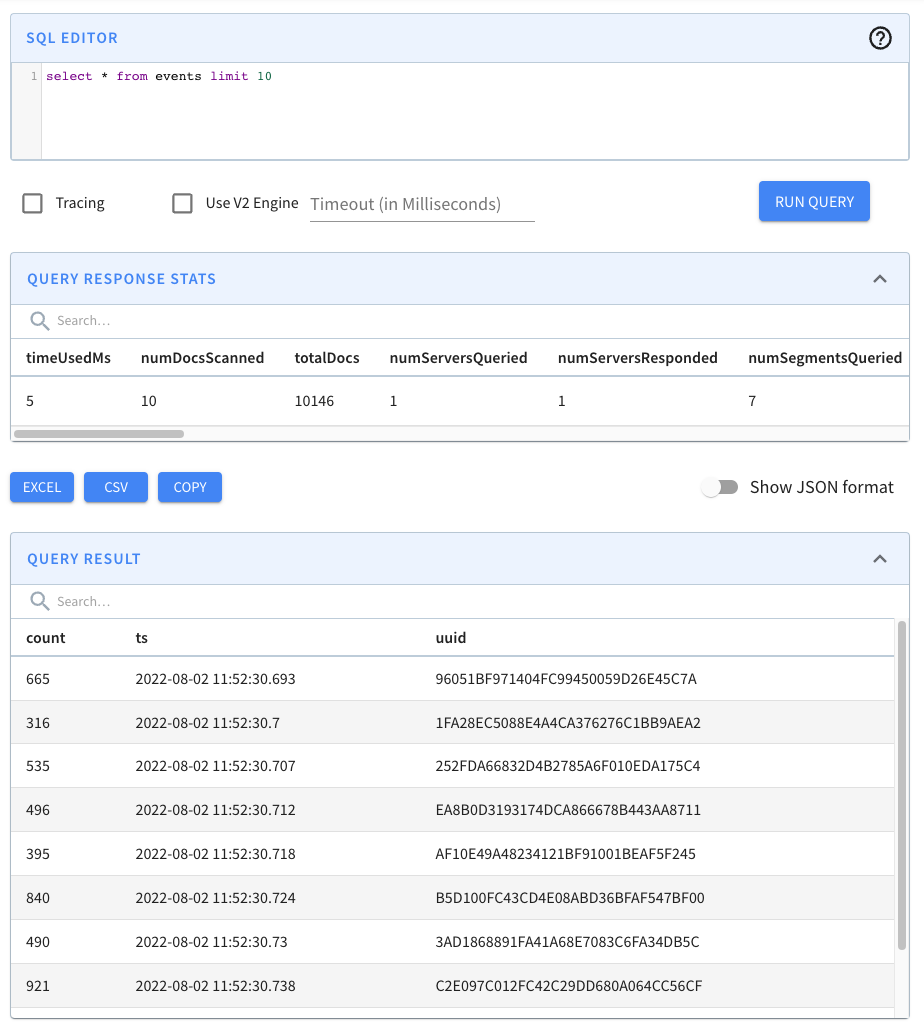
Task: Enable the Use V2 Engine checkbox
Action: tap(182, 202)
